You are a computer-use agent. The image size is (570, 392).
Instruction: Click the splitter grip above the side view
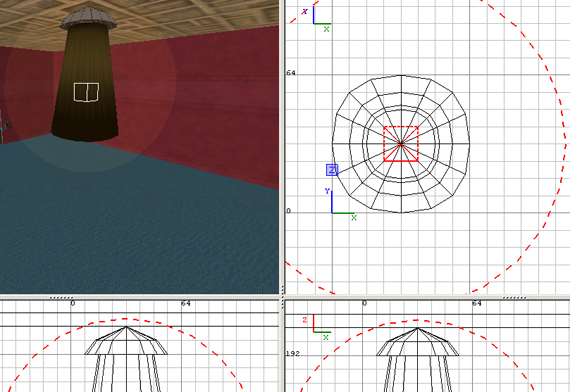pyautogui.click(x=514, y=297)
